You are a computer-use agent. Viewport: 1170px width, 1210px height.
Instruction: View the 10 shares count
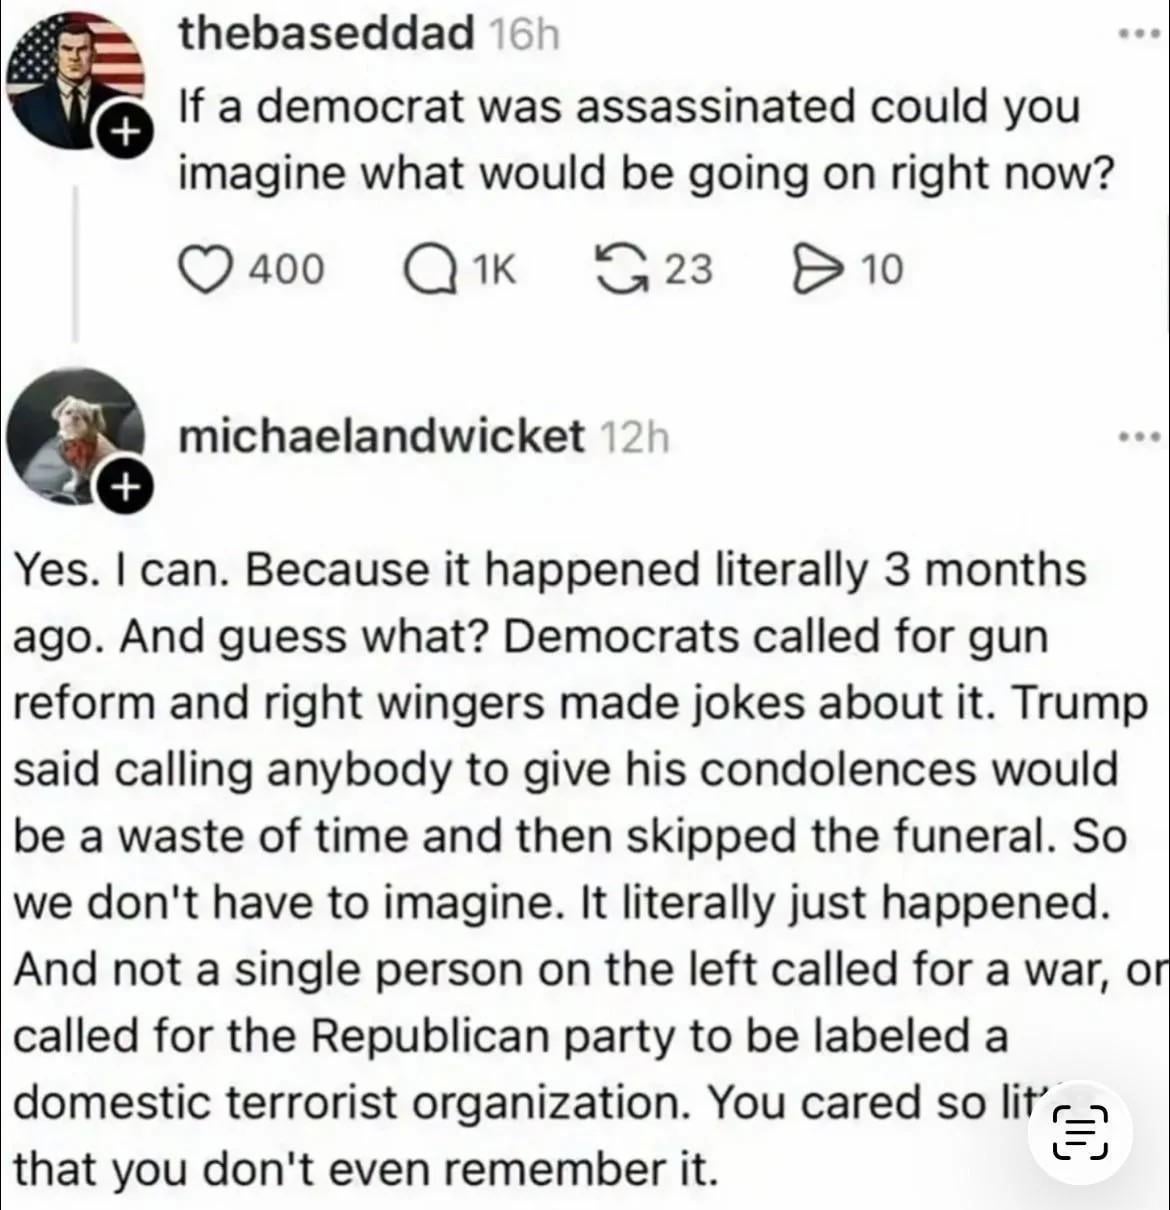click(881, 269)
